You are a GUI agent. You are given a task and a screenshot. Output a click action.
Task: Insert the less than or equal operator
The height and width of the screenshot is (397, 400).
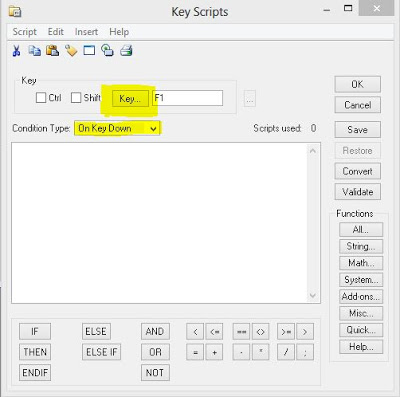pyautogui.click(x=214, y=332)
